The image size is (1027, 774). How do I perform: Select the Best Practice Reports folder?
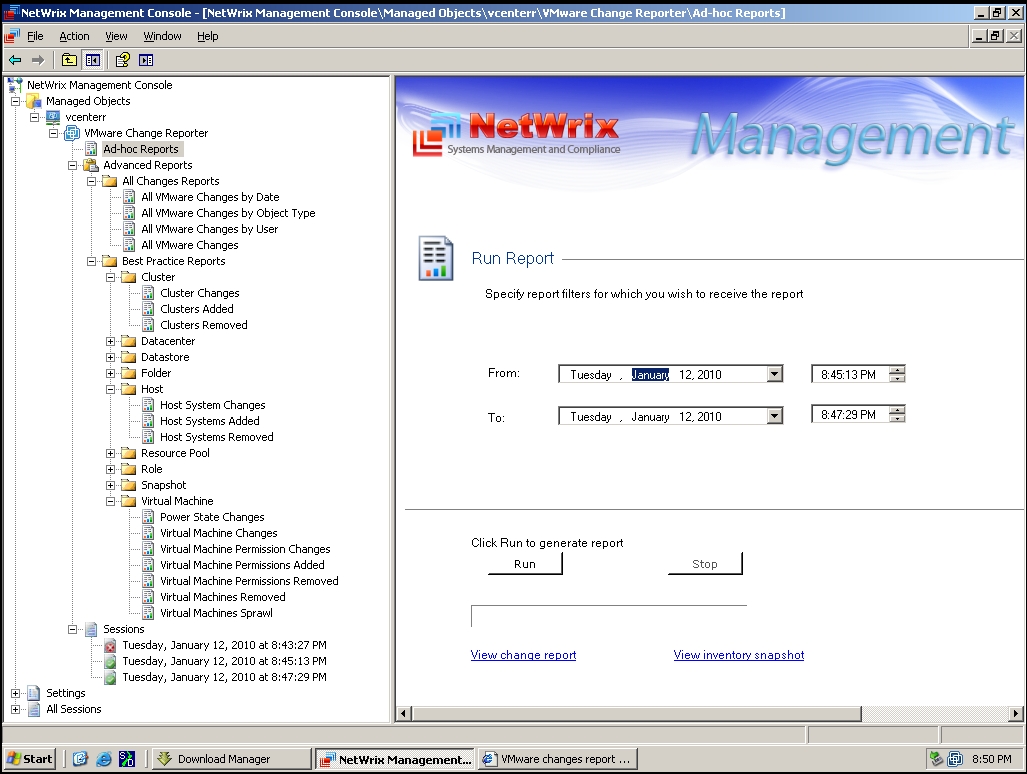coord(174,261)
